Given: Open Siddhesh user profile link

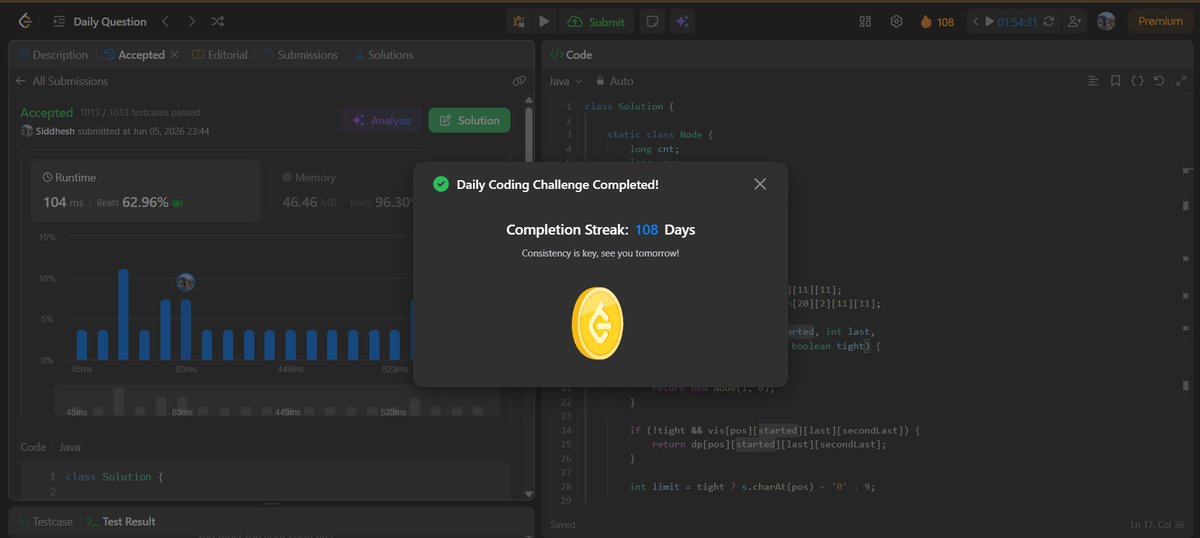Looking at the screenshot, I should point(56,131).
